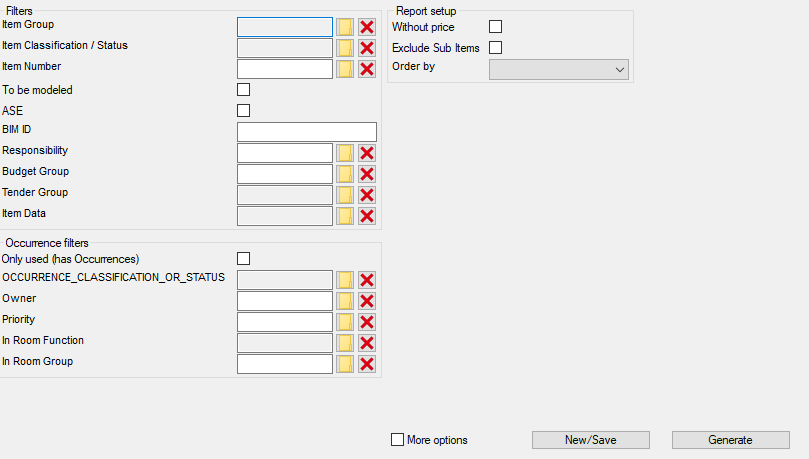The image size is (809, 459).
Task: Clear the Priority filter
Action: (367, 322)
